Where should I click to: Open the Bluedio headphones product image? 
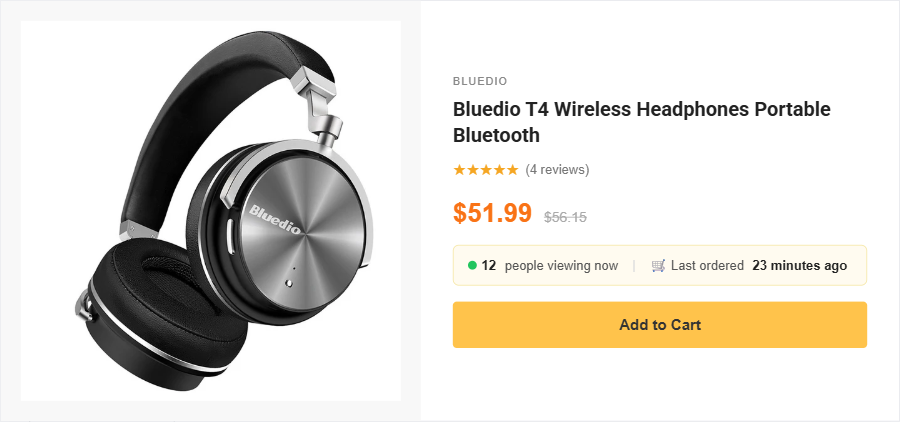[x=211, y=211]
